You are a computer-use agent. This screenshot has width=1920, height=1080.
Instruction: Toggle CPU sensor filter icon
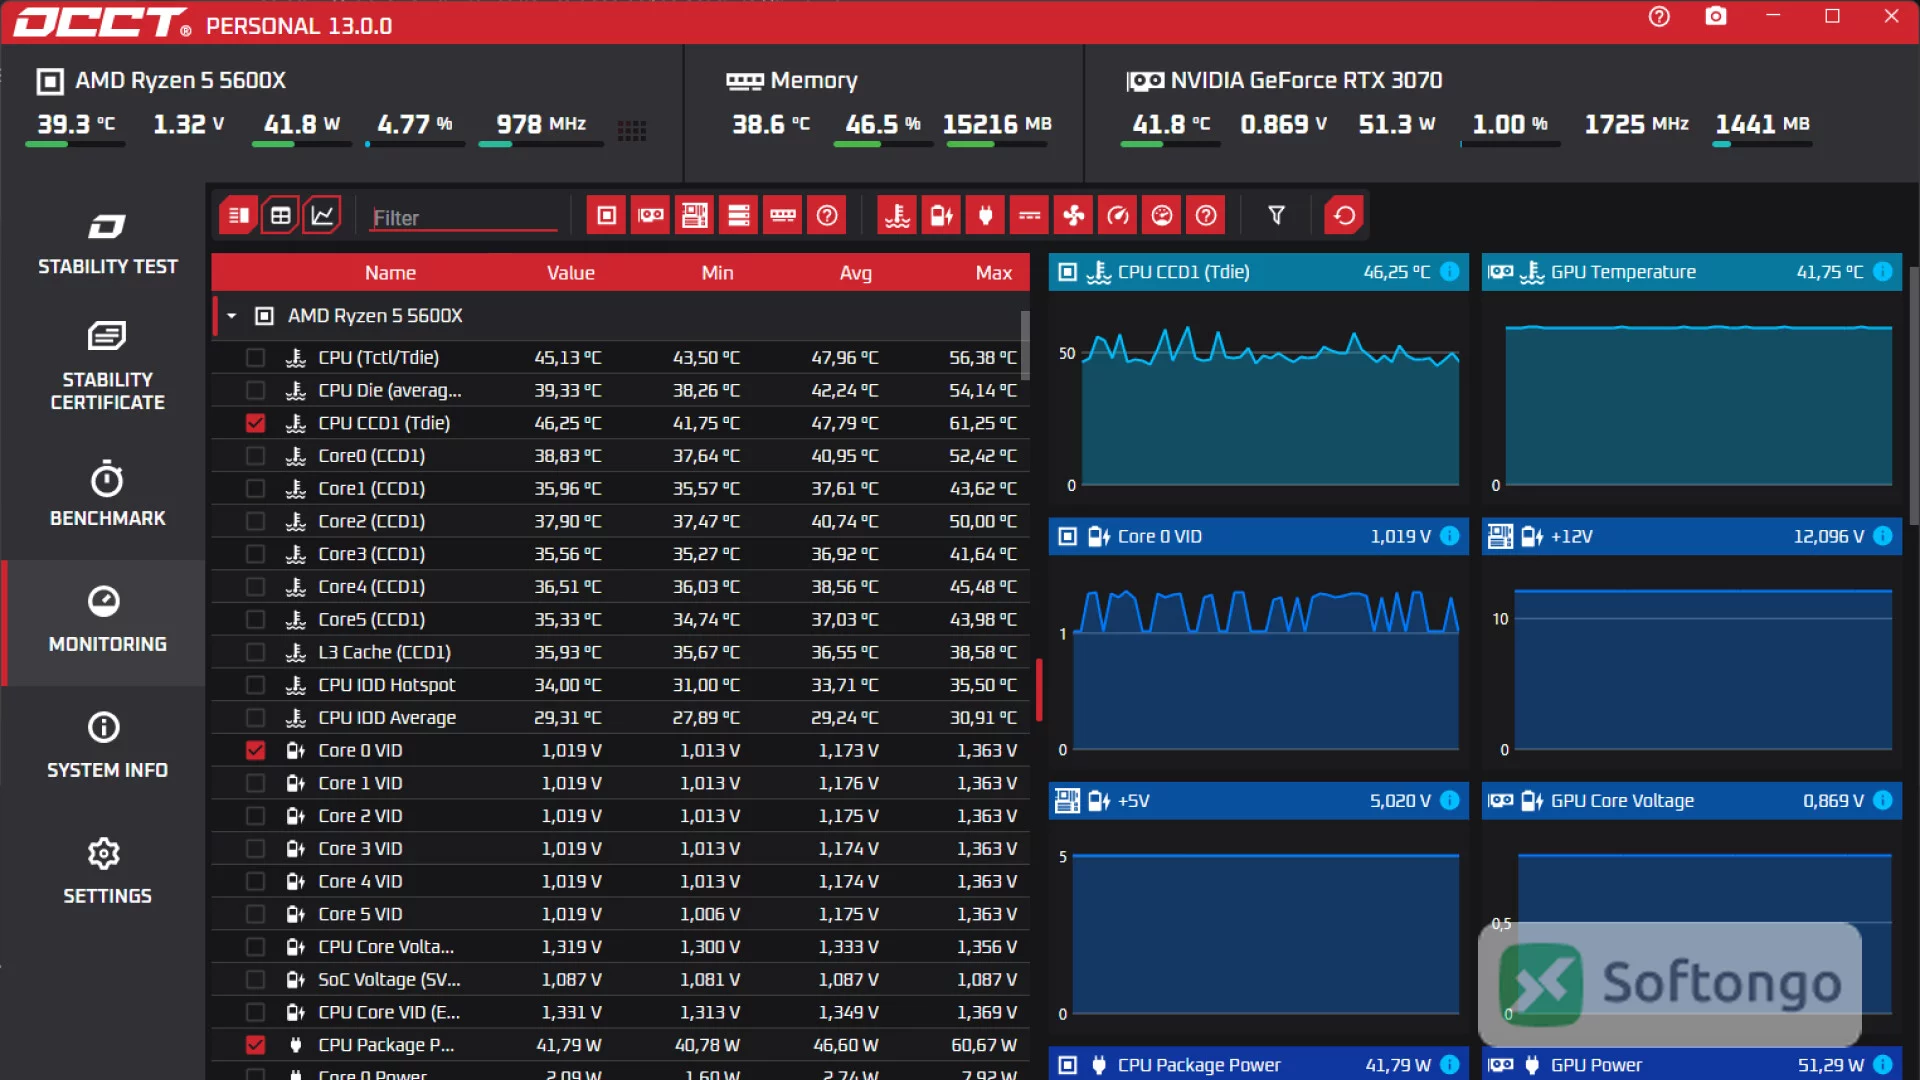(x=607, y=215)
